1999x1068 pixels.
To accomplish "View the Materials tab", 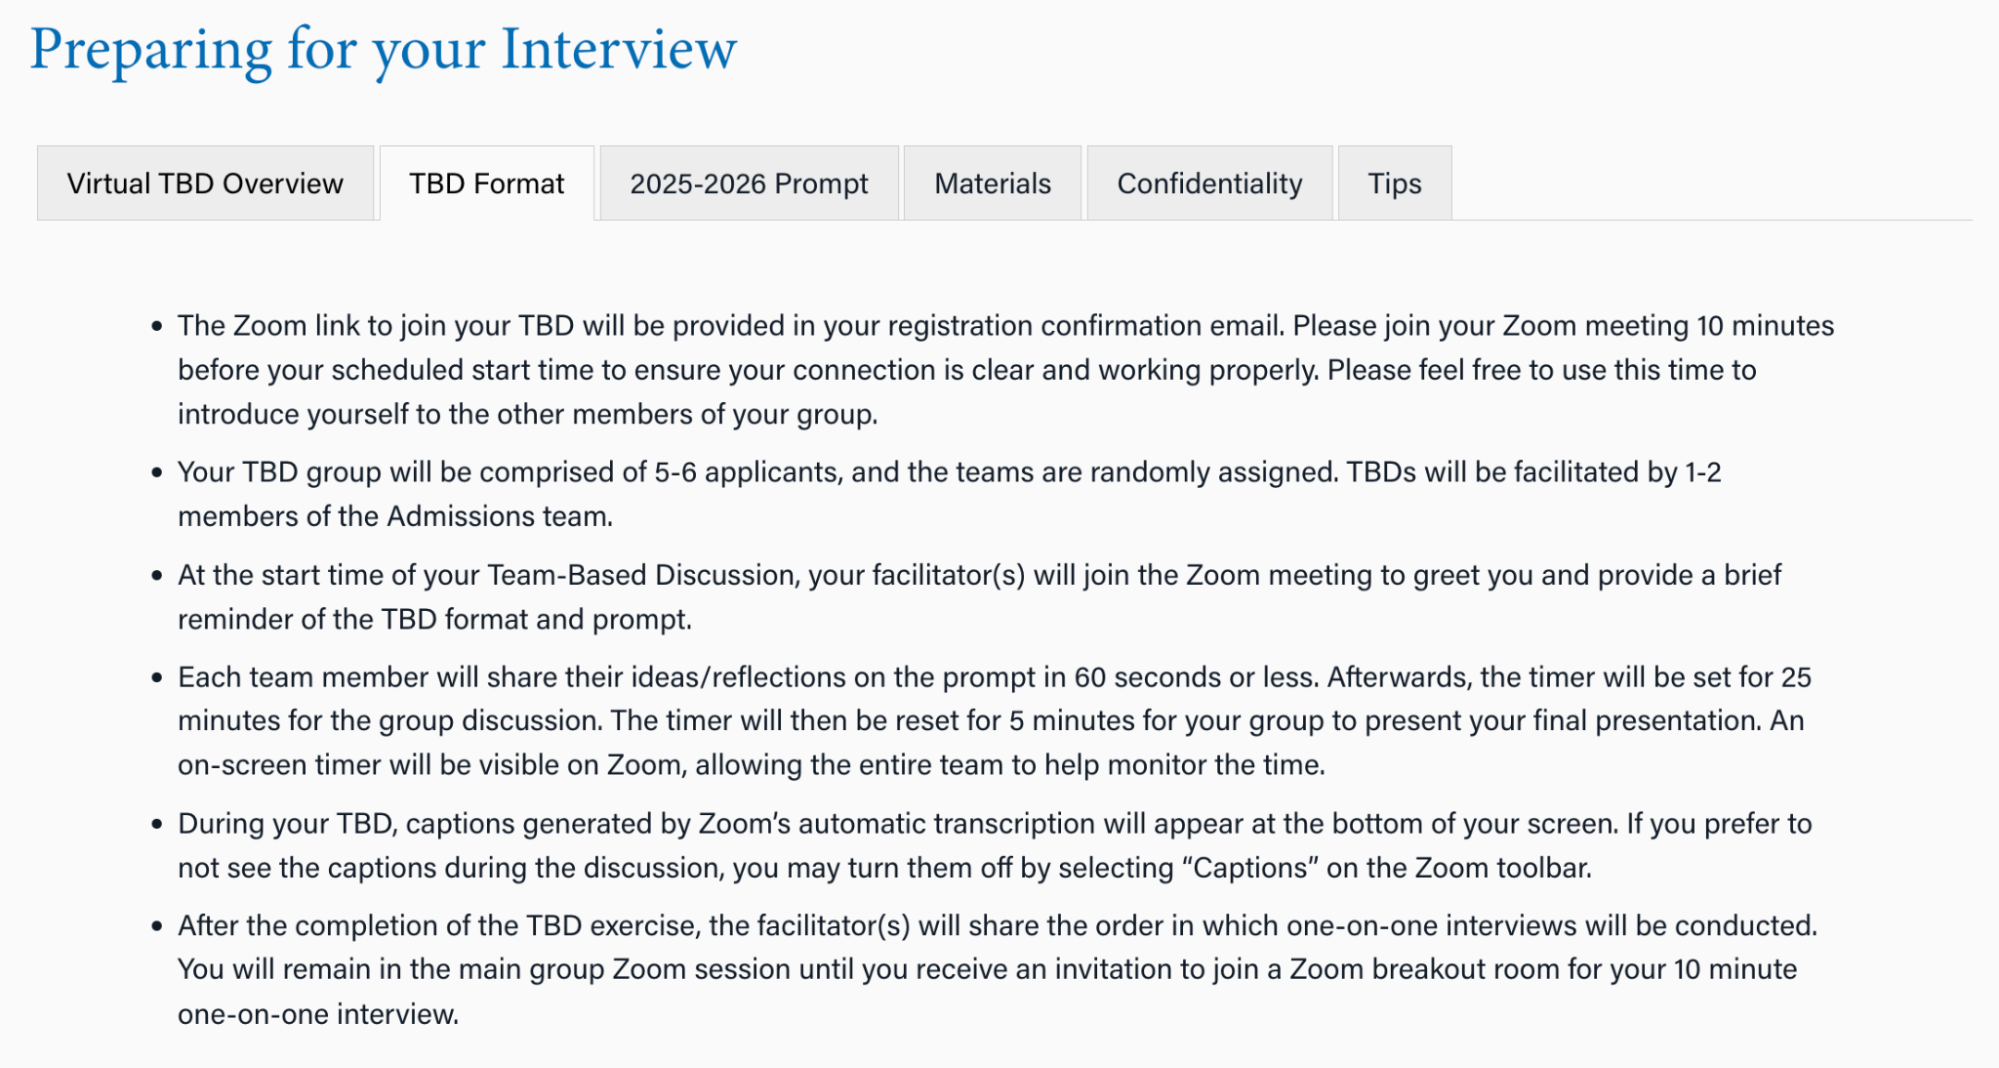I will [992, 183].
